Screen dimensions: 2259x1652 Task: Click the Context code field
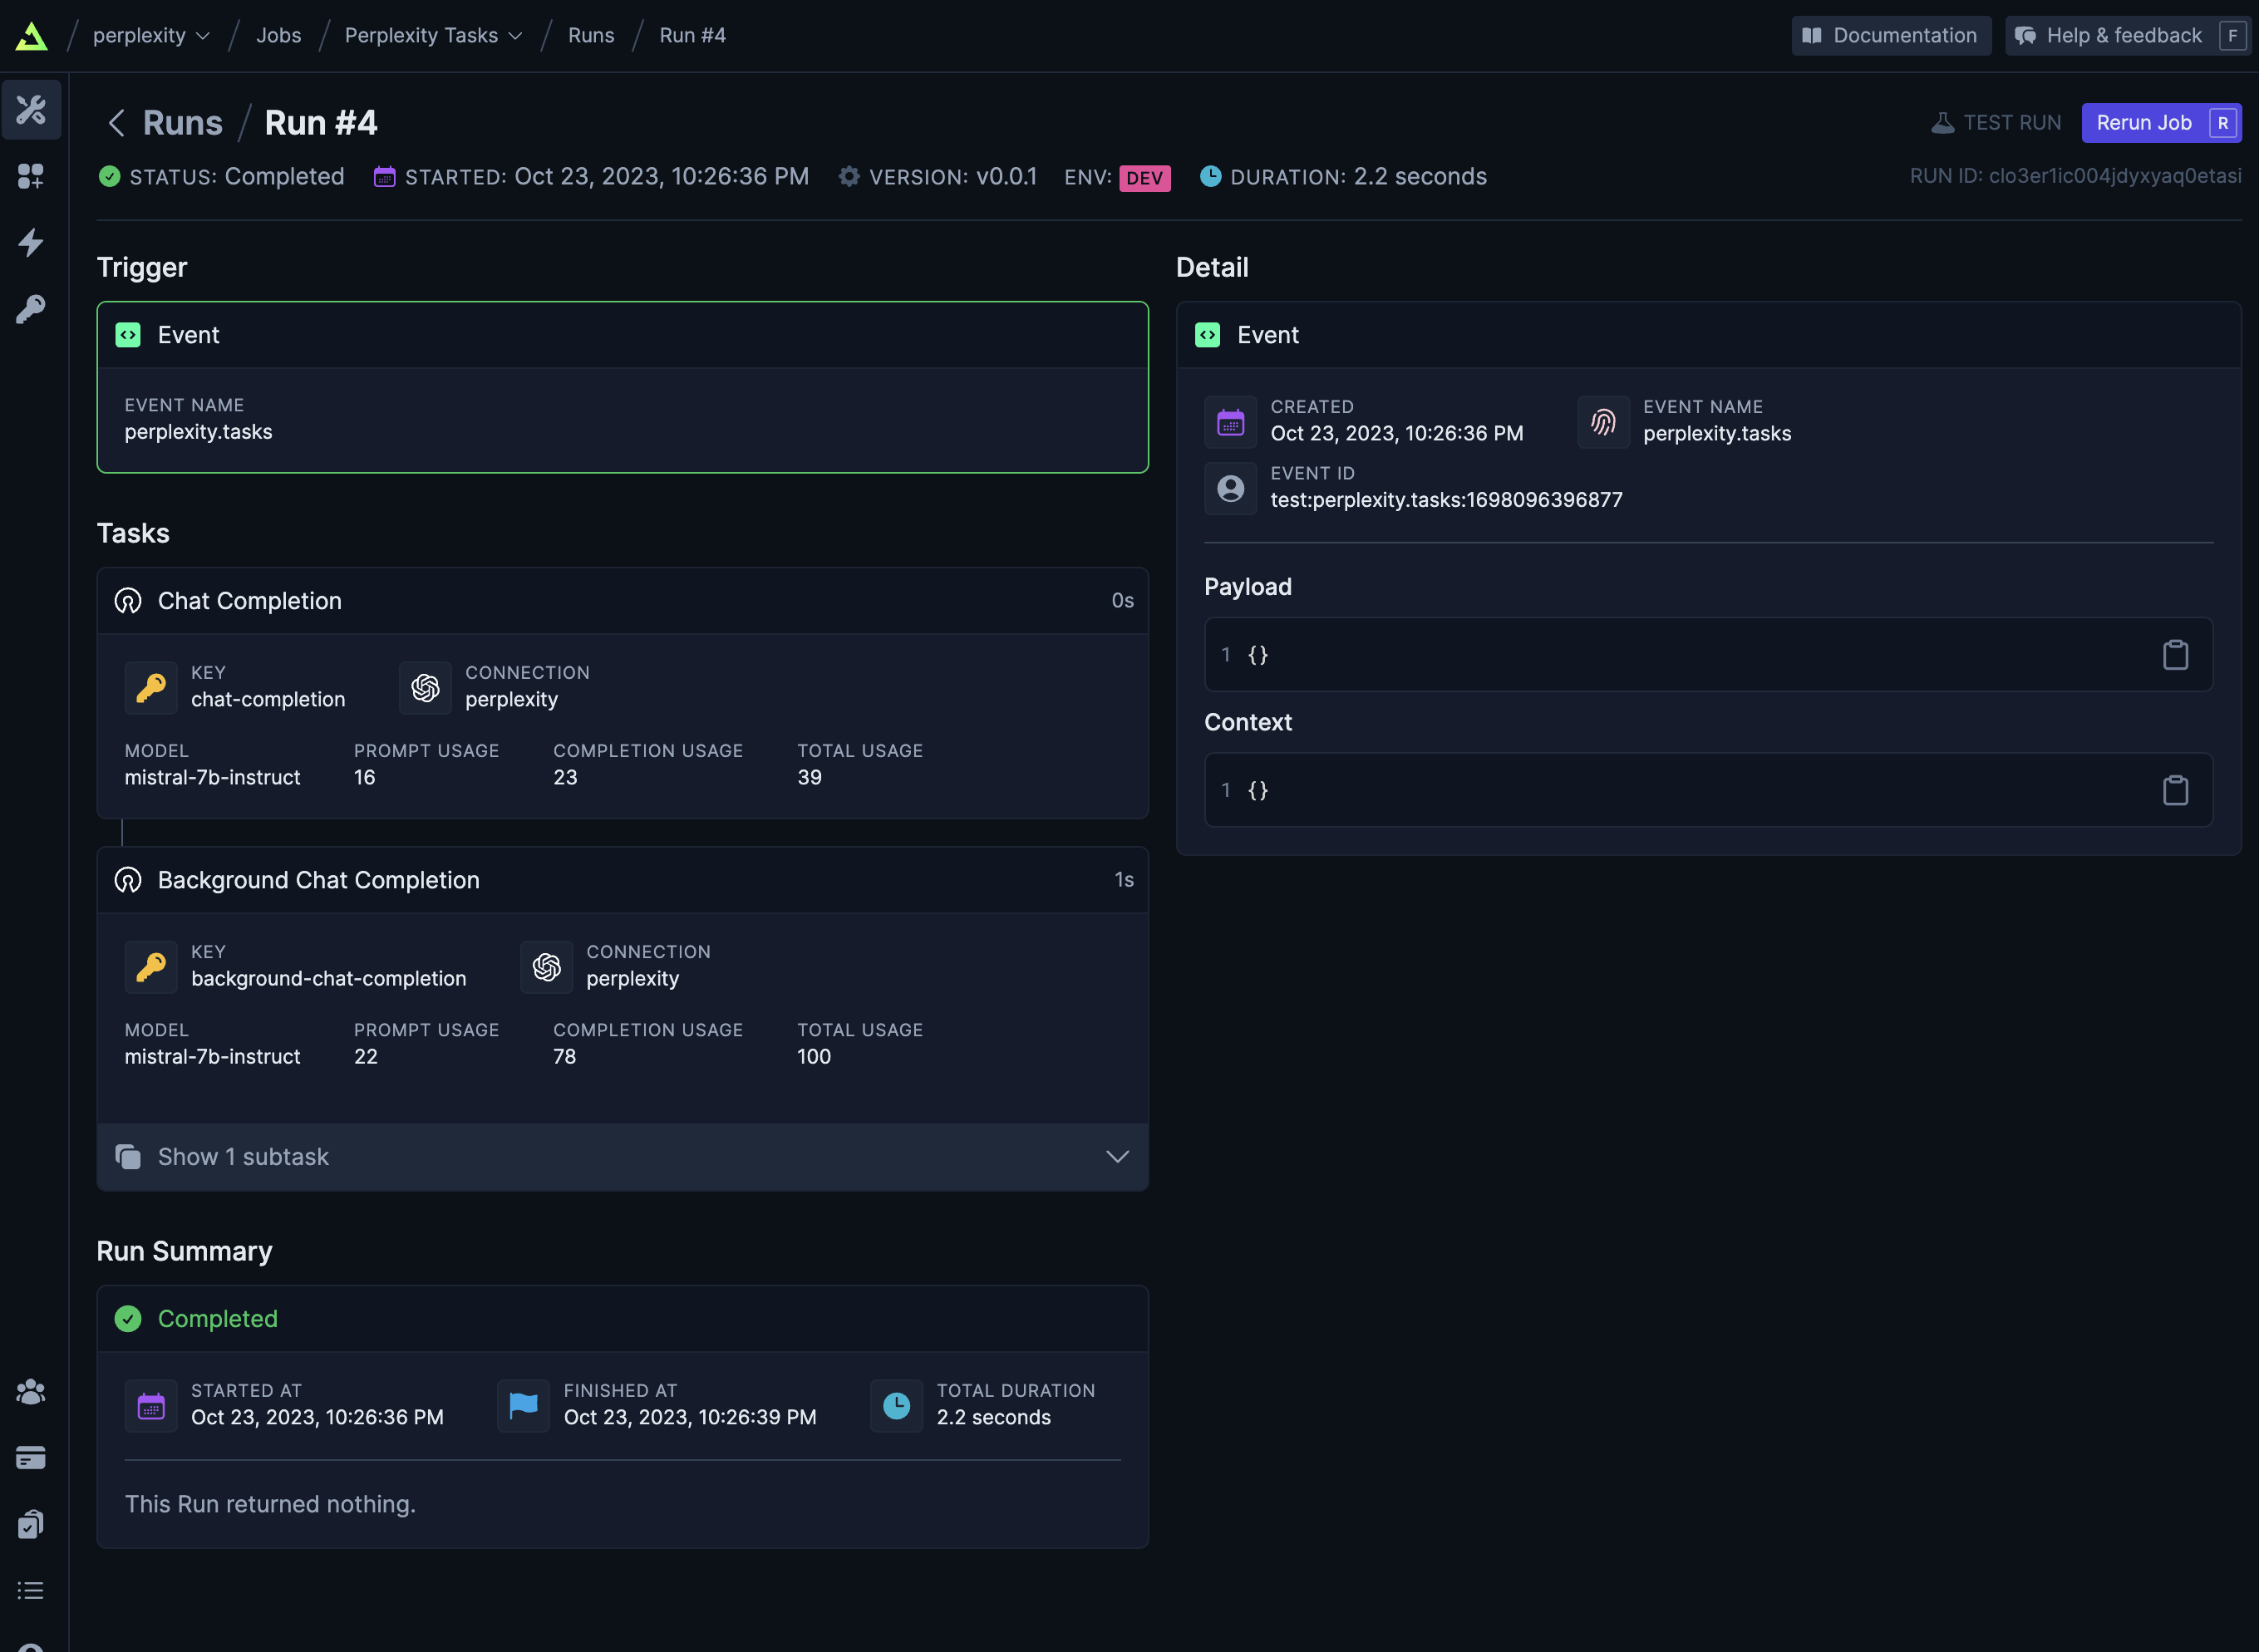(1708, 790)
